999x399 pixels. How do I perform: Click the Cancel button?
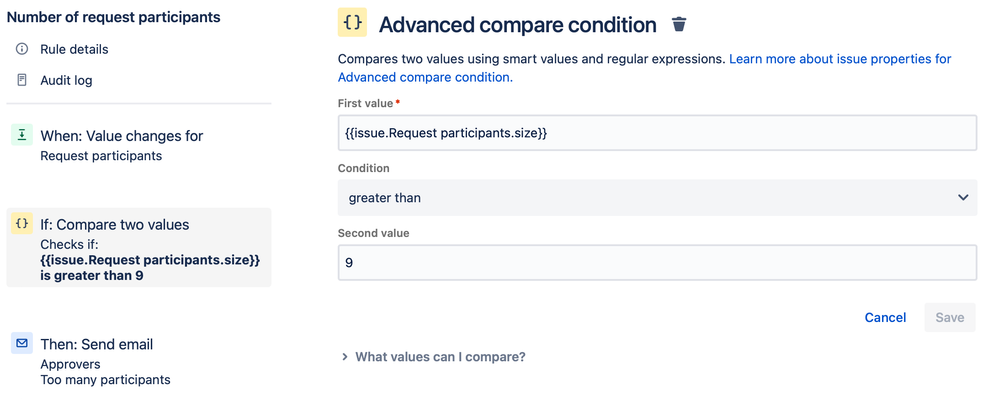[x=885, y=317]
